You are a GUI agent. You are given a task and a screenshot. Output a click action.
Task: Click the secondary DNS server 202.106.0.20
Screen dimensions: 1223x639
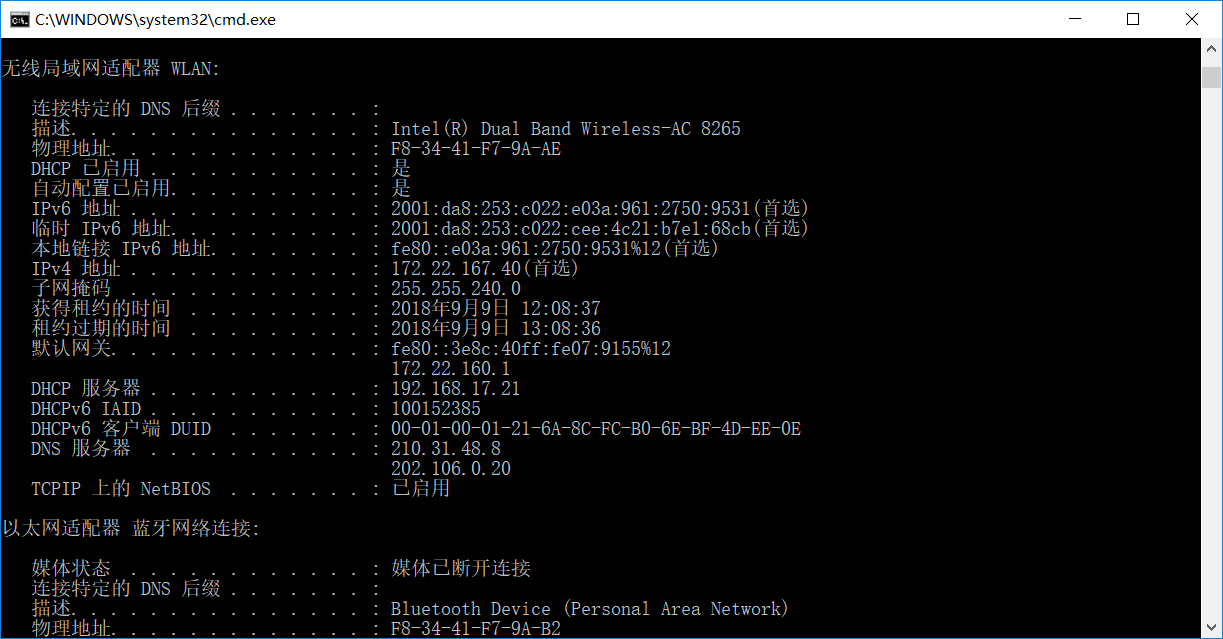tap(451, 469)
